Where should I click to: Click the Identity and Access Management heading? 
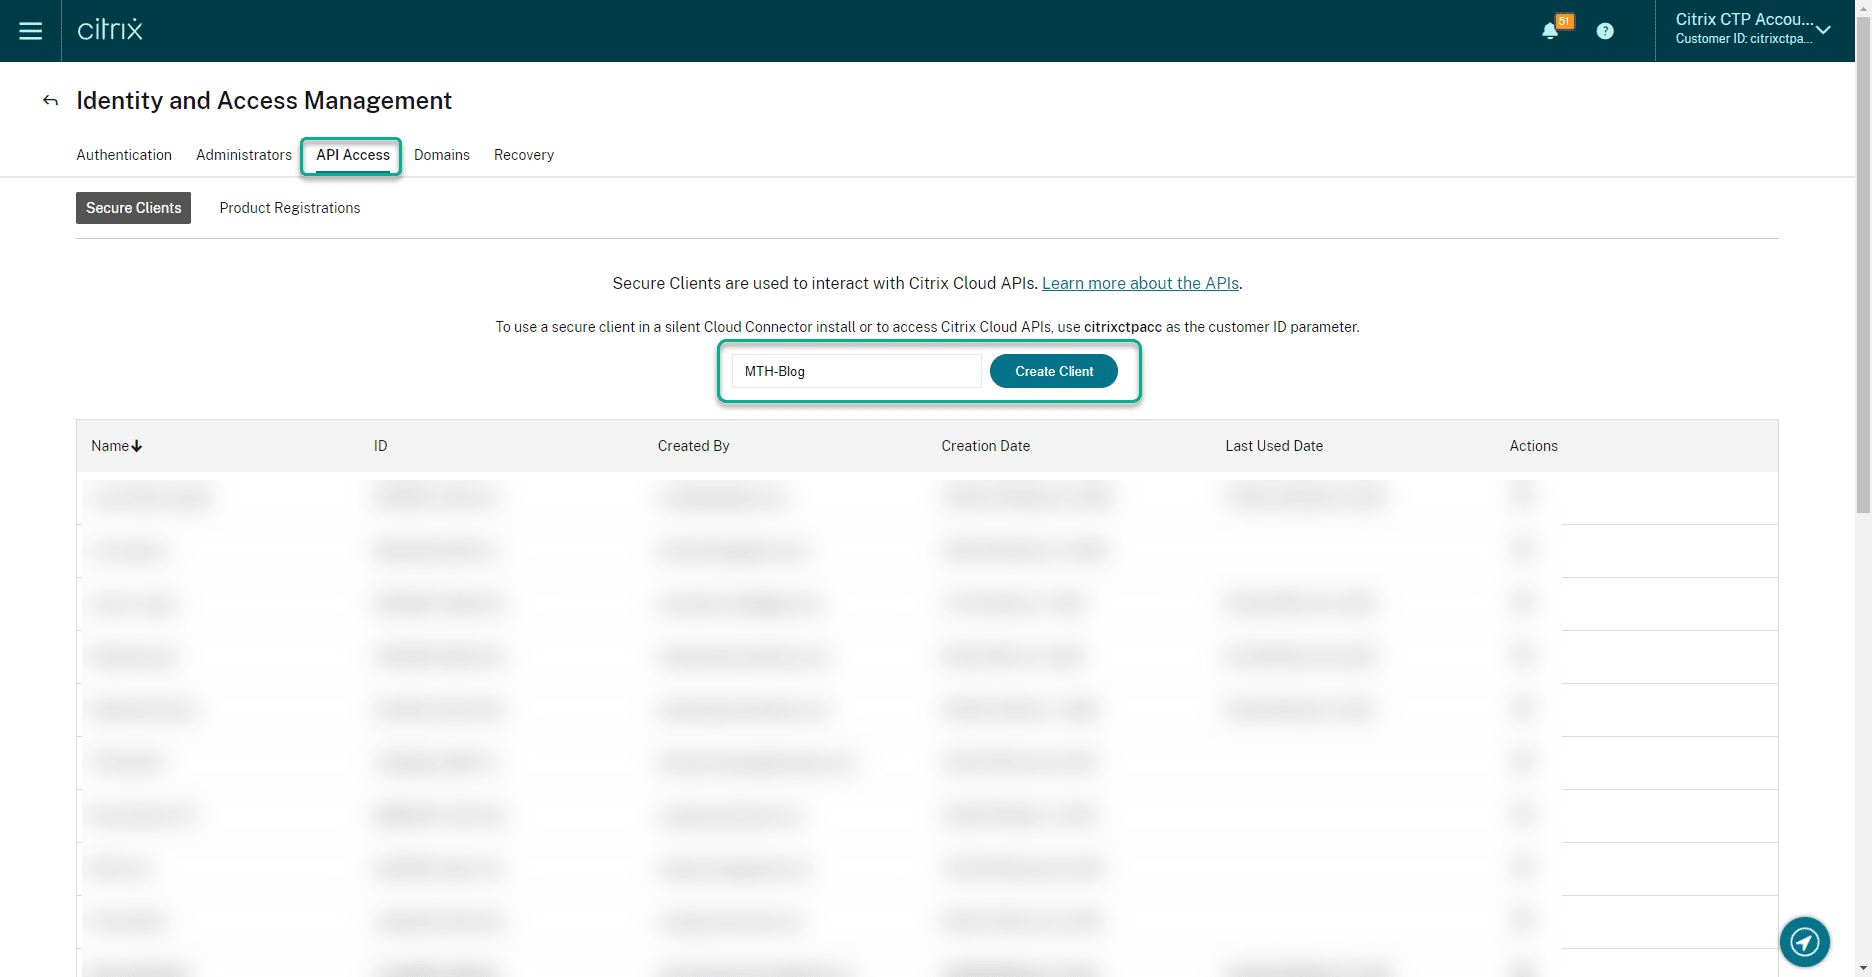(x=264, y=100)
